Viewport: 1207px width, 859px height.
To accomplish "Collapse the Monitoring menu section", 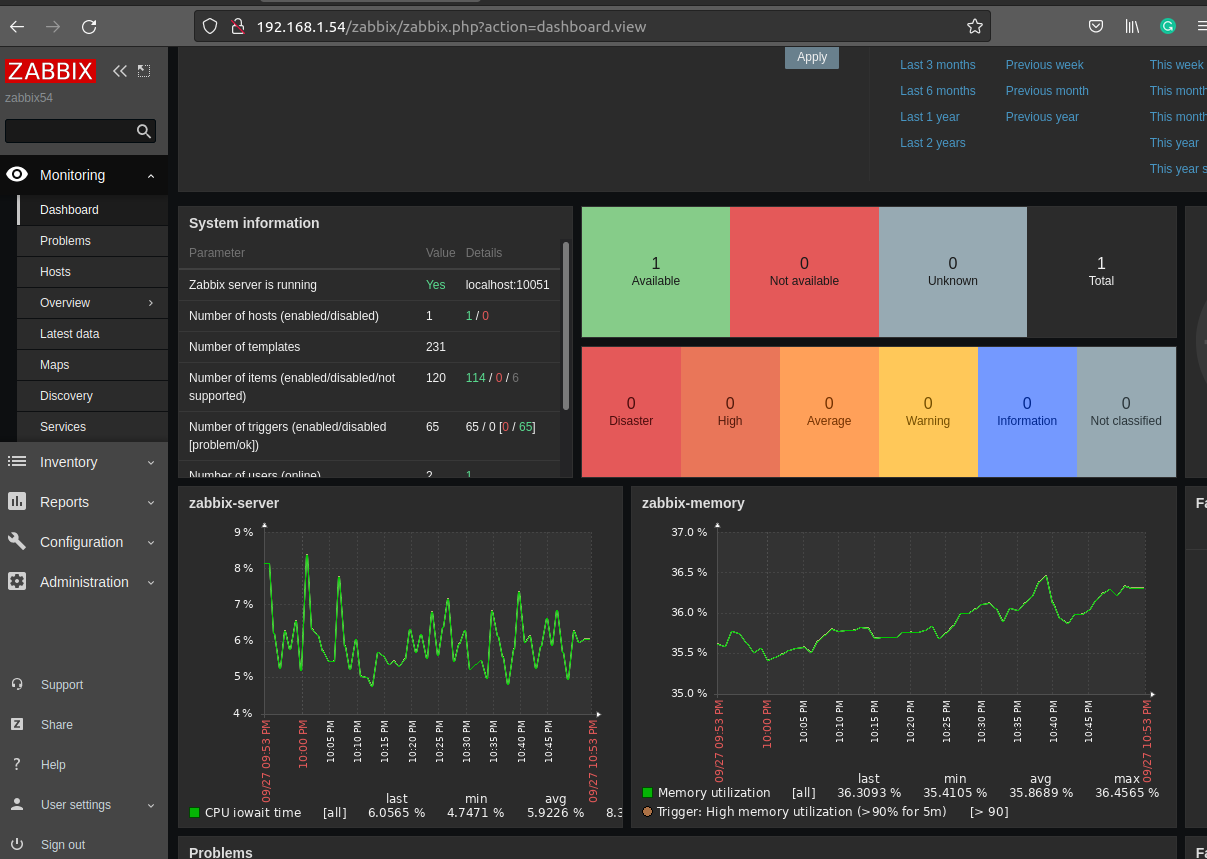I will (151, 176).
